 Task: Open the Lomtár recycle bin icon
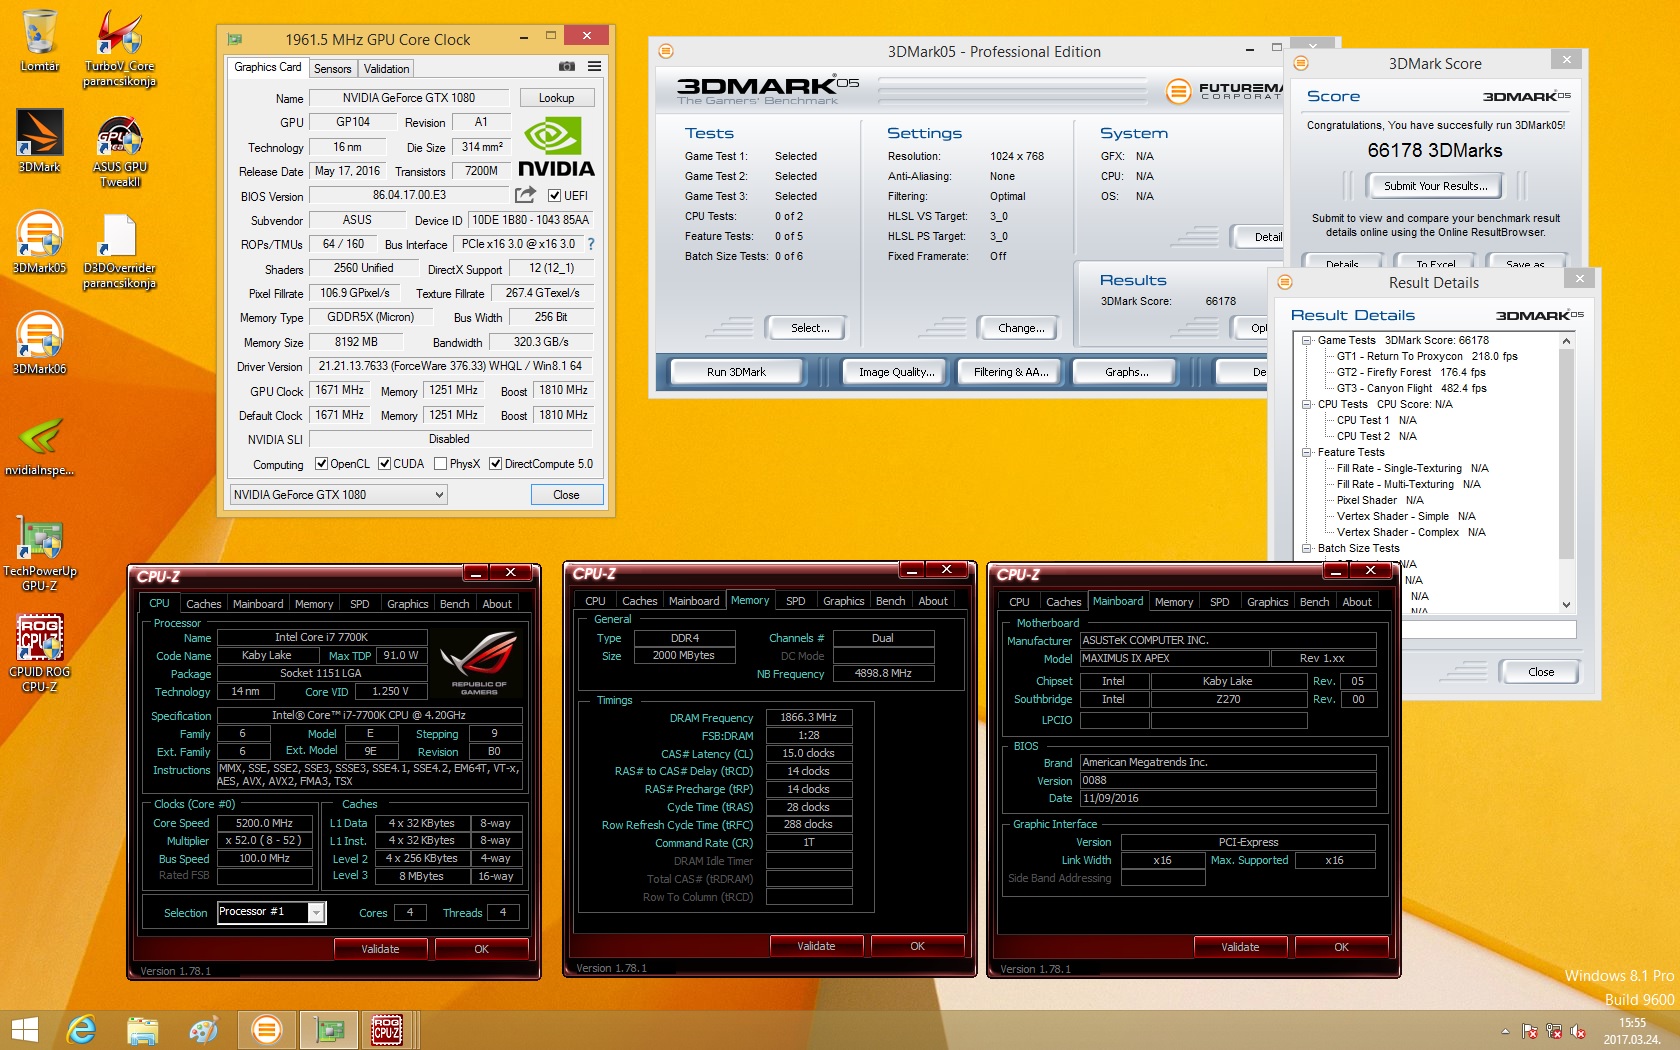[40, 40]
